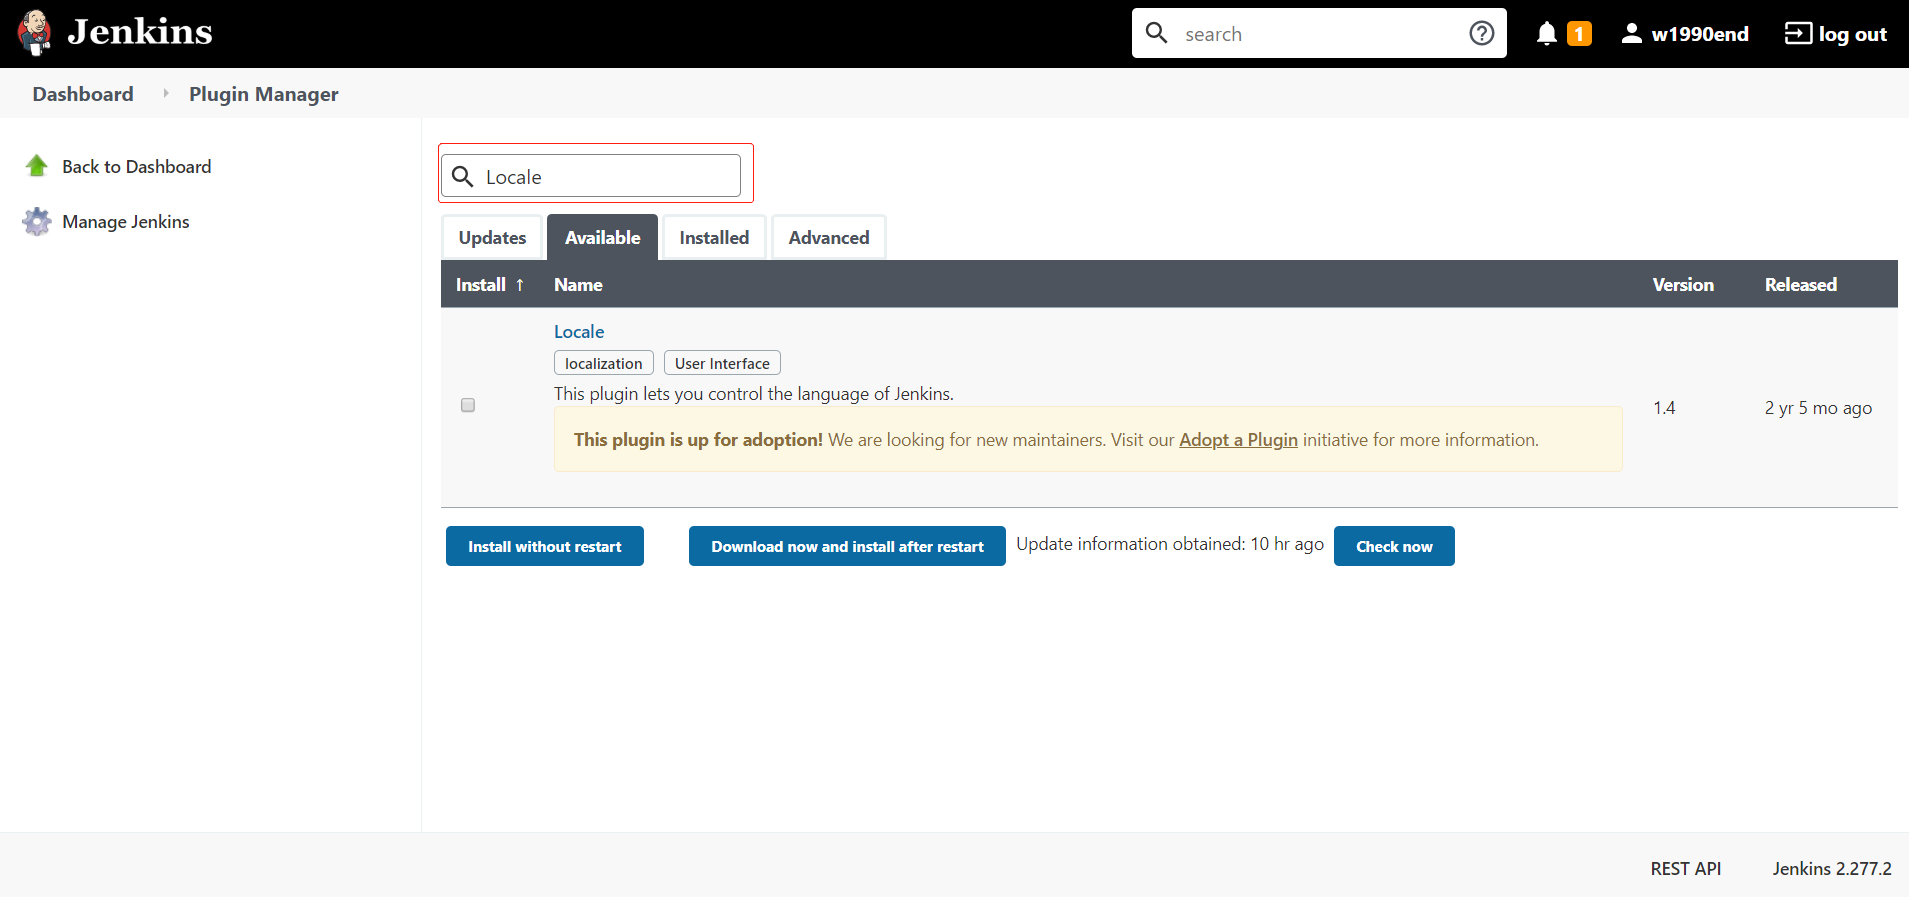The image size is (1909, 897).
Task: Click the Back to Dashboard sidebar link
Action: [x=137, y=167]
